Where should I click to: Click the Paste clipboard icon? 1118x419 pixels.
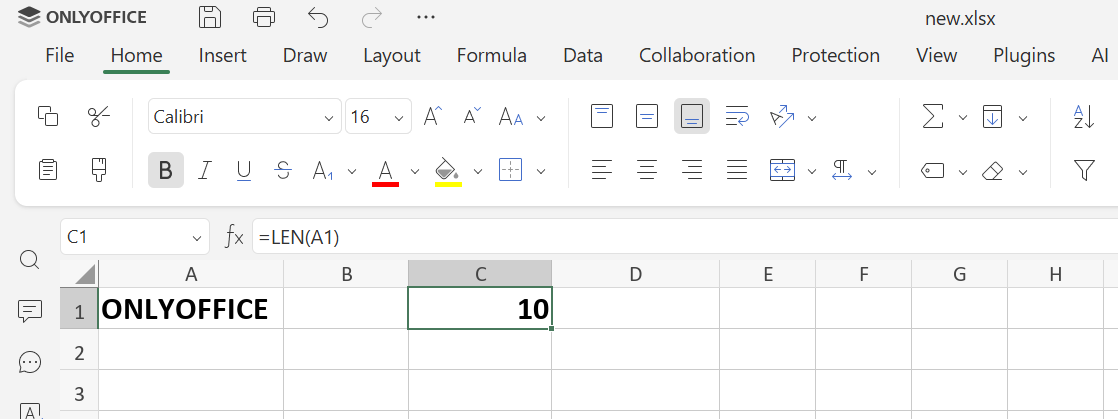(x=48, y=170)
